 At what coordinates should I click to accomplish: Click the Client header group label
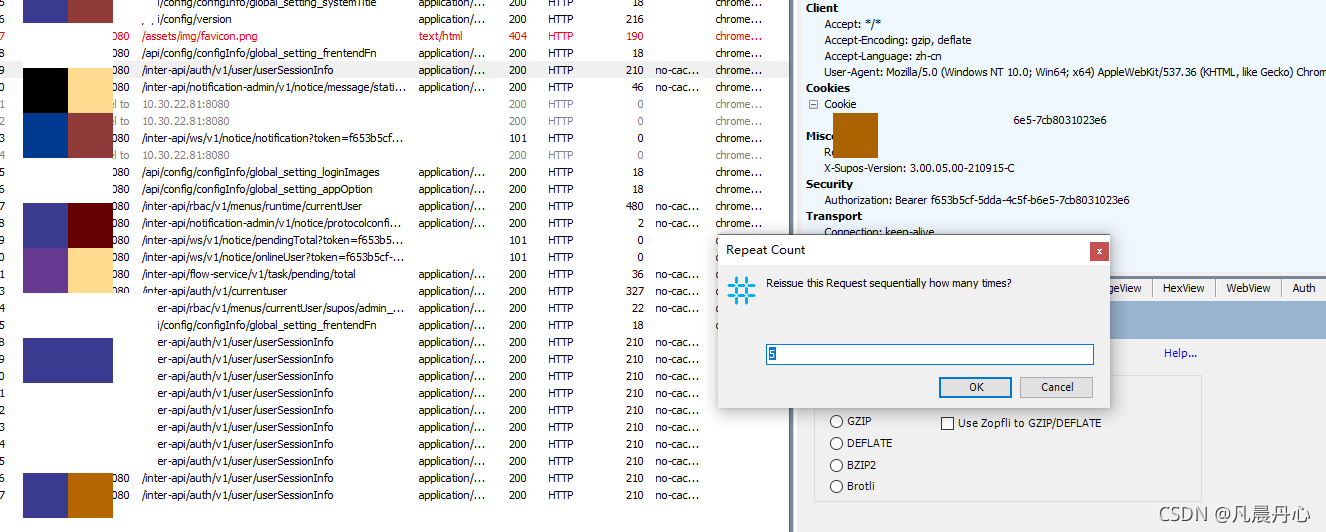pos(822,8)
